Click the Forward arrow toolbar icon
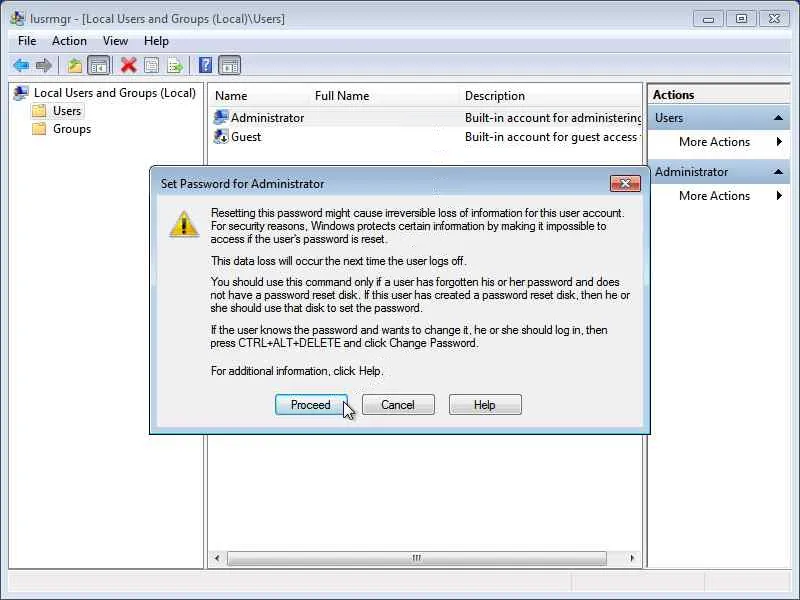Image resolution: width=800 pixels, height=600 pixels. tap(44, 65)
